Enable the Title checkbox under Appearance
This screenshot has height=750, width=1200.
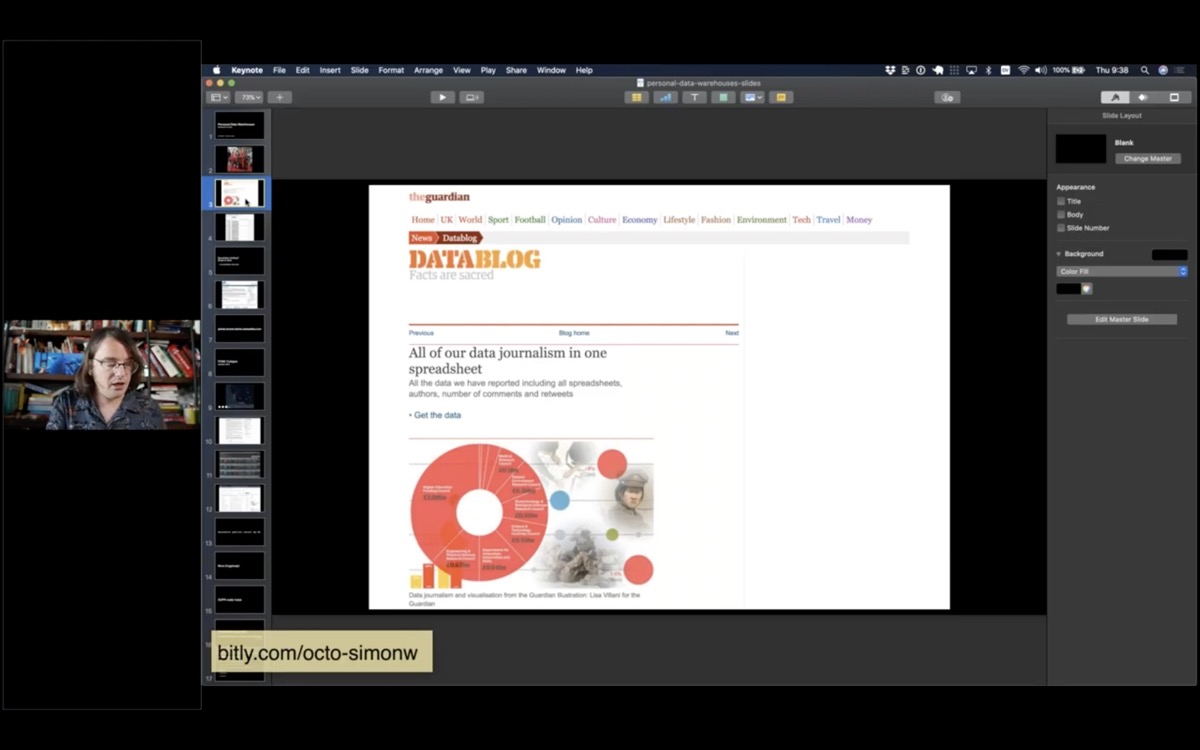(x=1061, y=201)
